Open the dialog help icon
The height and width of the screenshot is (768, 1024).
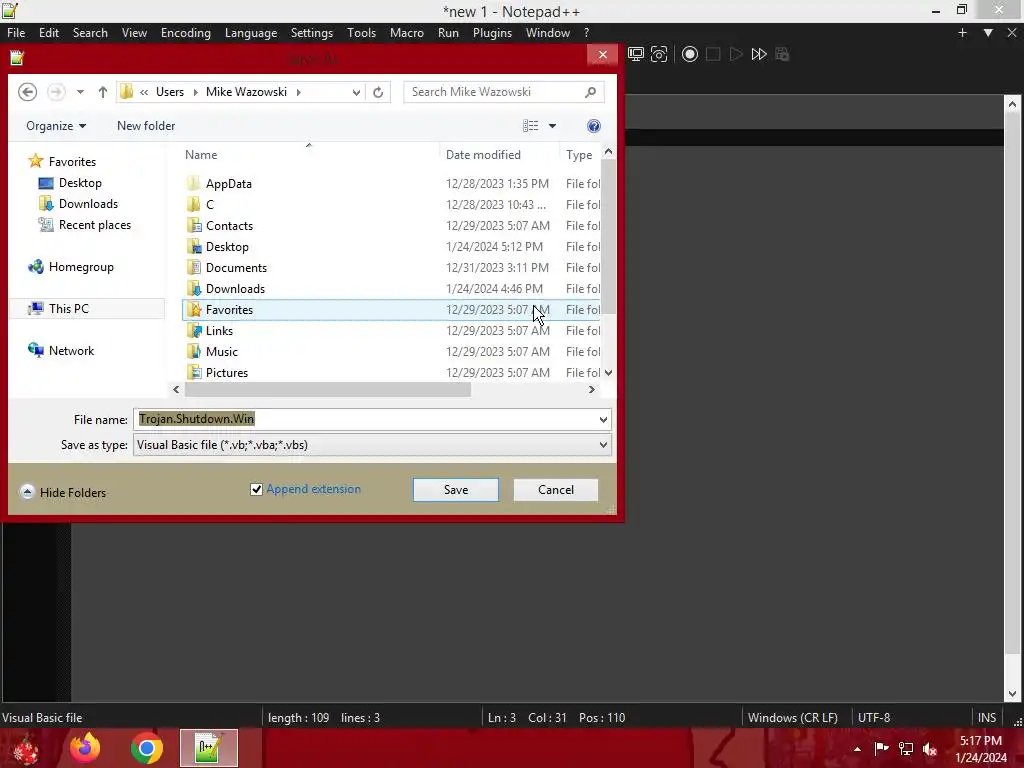594,126
